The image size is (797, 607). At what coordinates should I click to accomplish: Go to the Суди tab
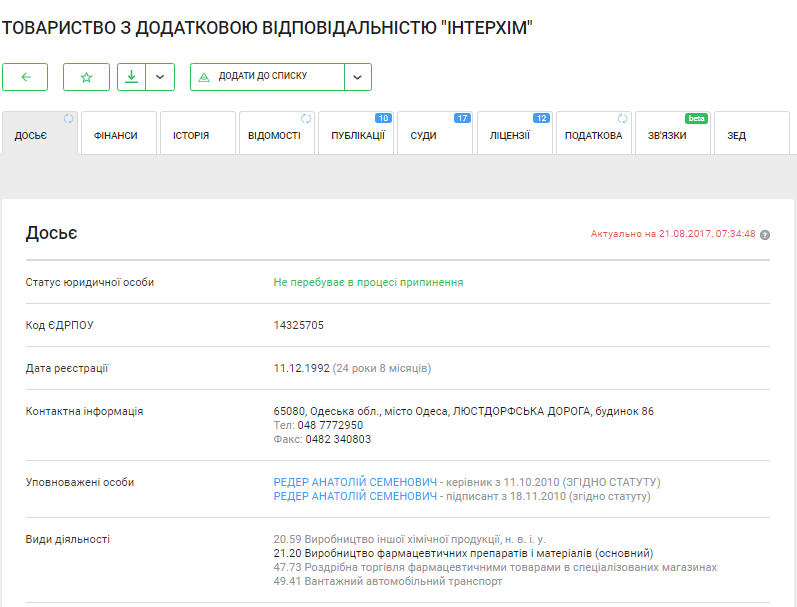(423, 136)
